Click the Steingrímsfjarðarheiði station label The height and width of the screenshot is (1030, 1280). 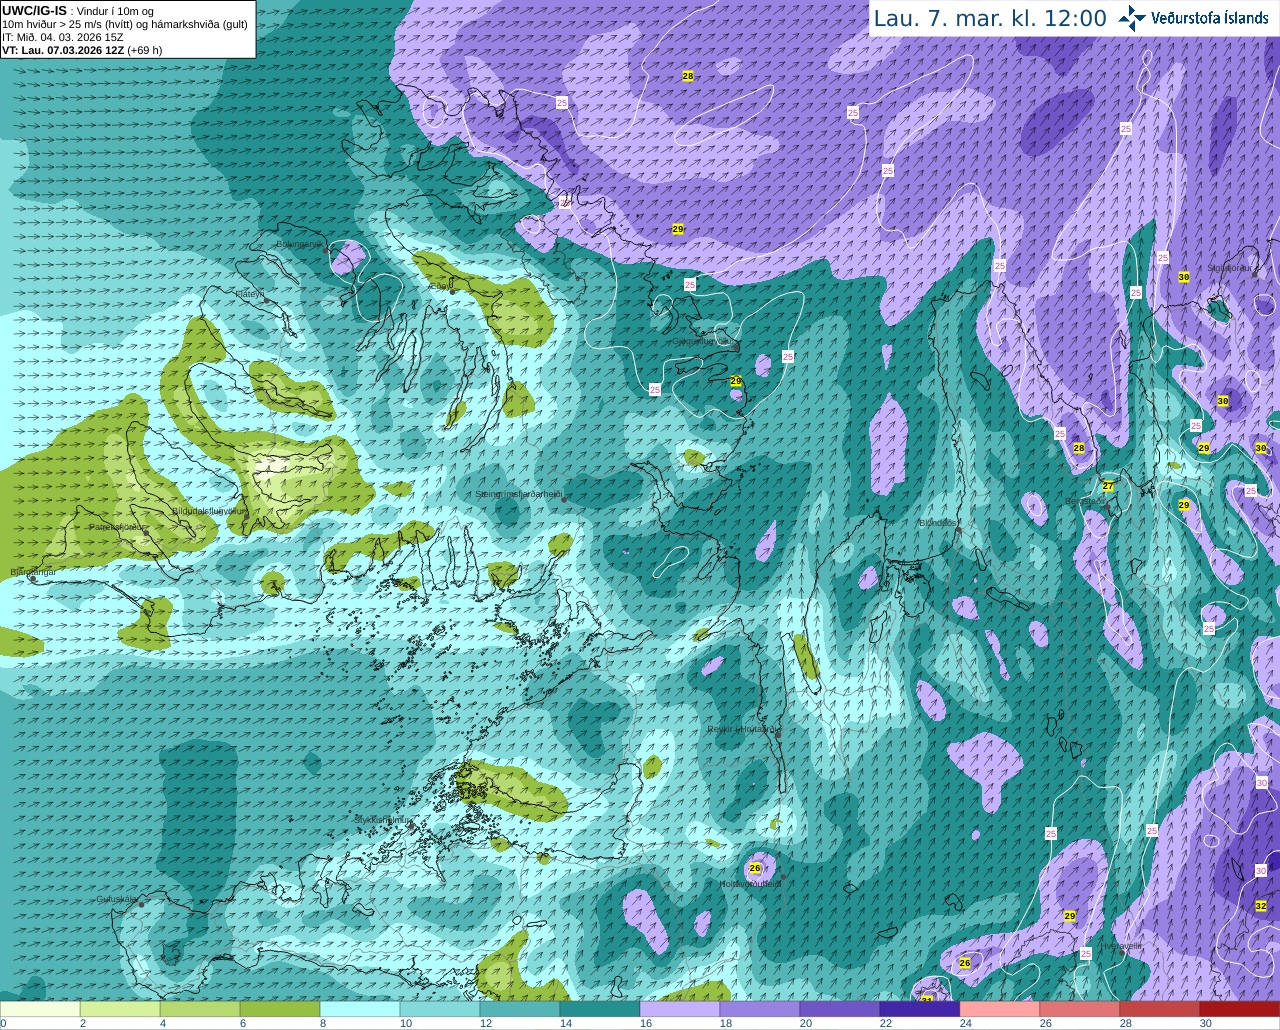518,494
